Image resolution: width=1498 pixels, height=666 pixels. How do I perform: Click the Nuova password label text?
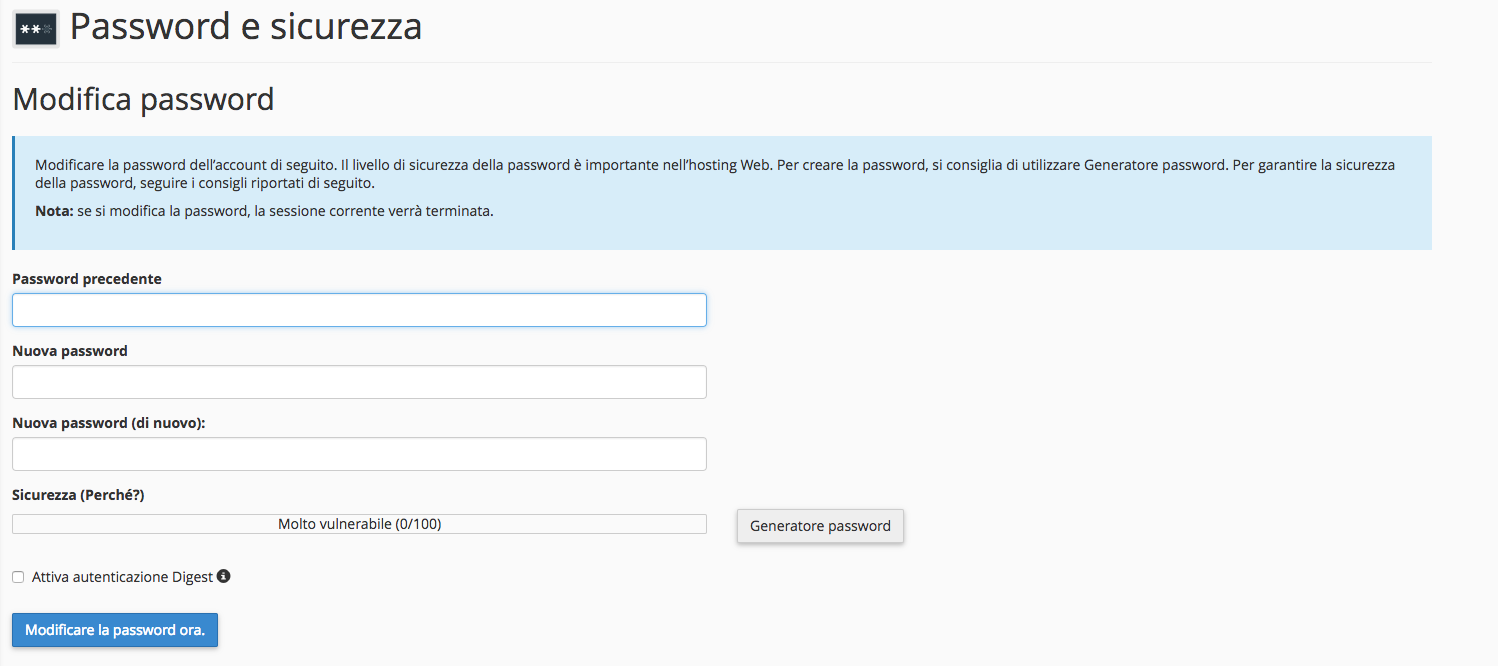70,351
